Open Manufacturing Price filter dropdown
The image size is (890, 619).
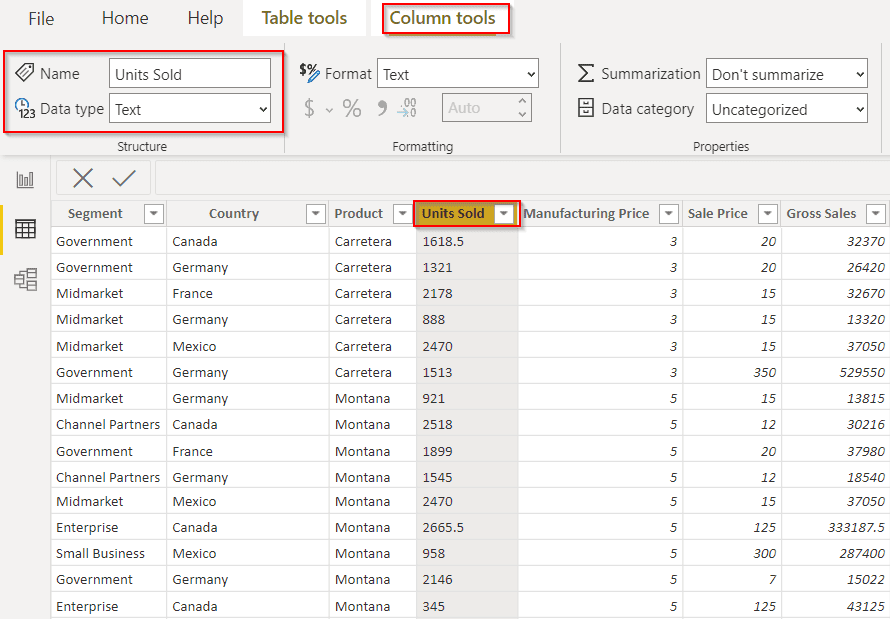(x=669, y=214)
